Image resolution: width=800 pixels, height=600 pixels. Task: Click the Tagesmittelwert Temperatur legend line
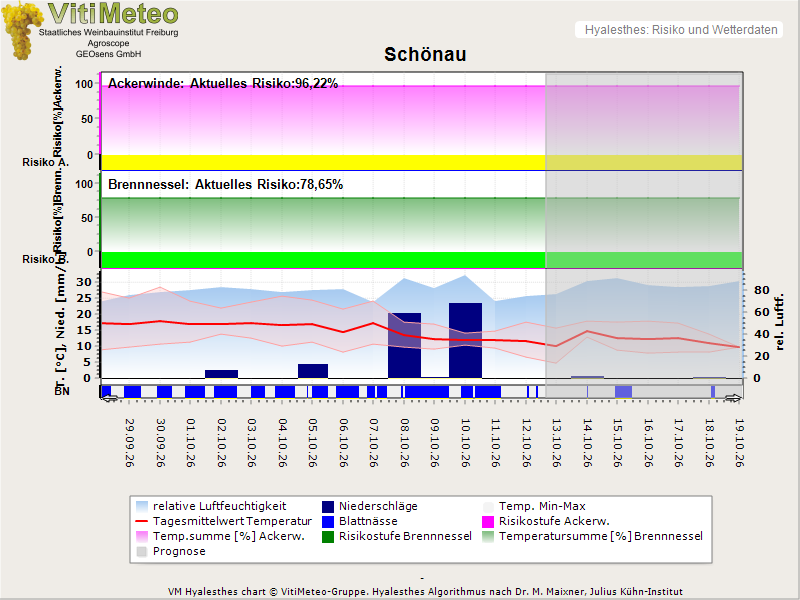tap(142, 521)
